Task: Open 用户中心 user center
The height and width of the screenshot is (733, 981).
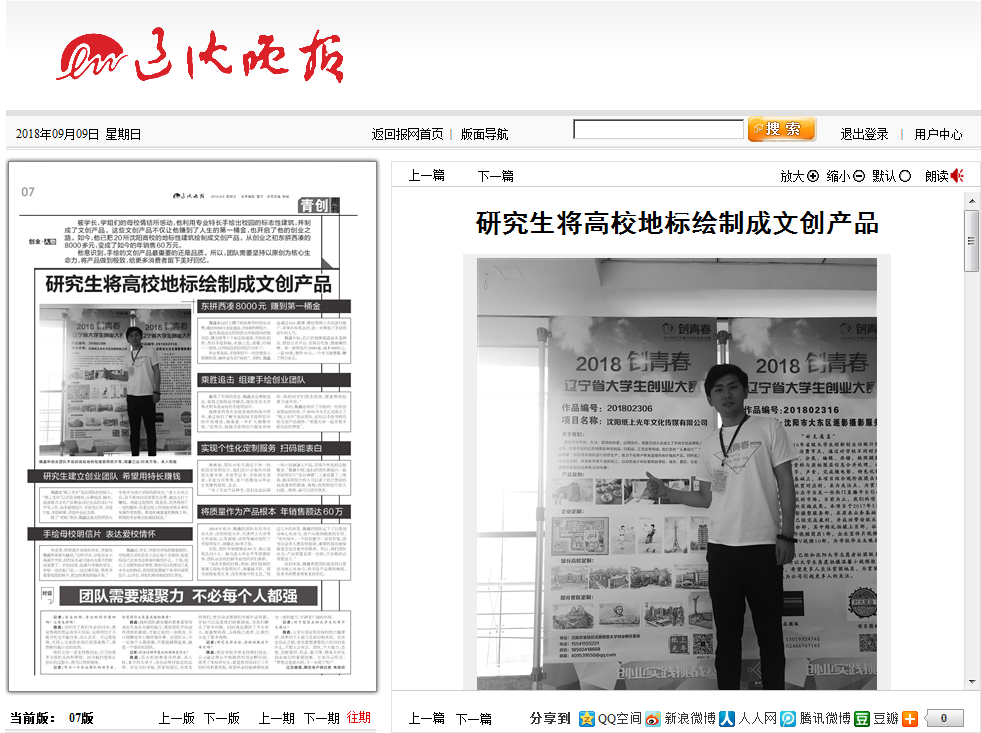Action: [938, 134]
